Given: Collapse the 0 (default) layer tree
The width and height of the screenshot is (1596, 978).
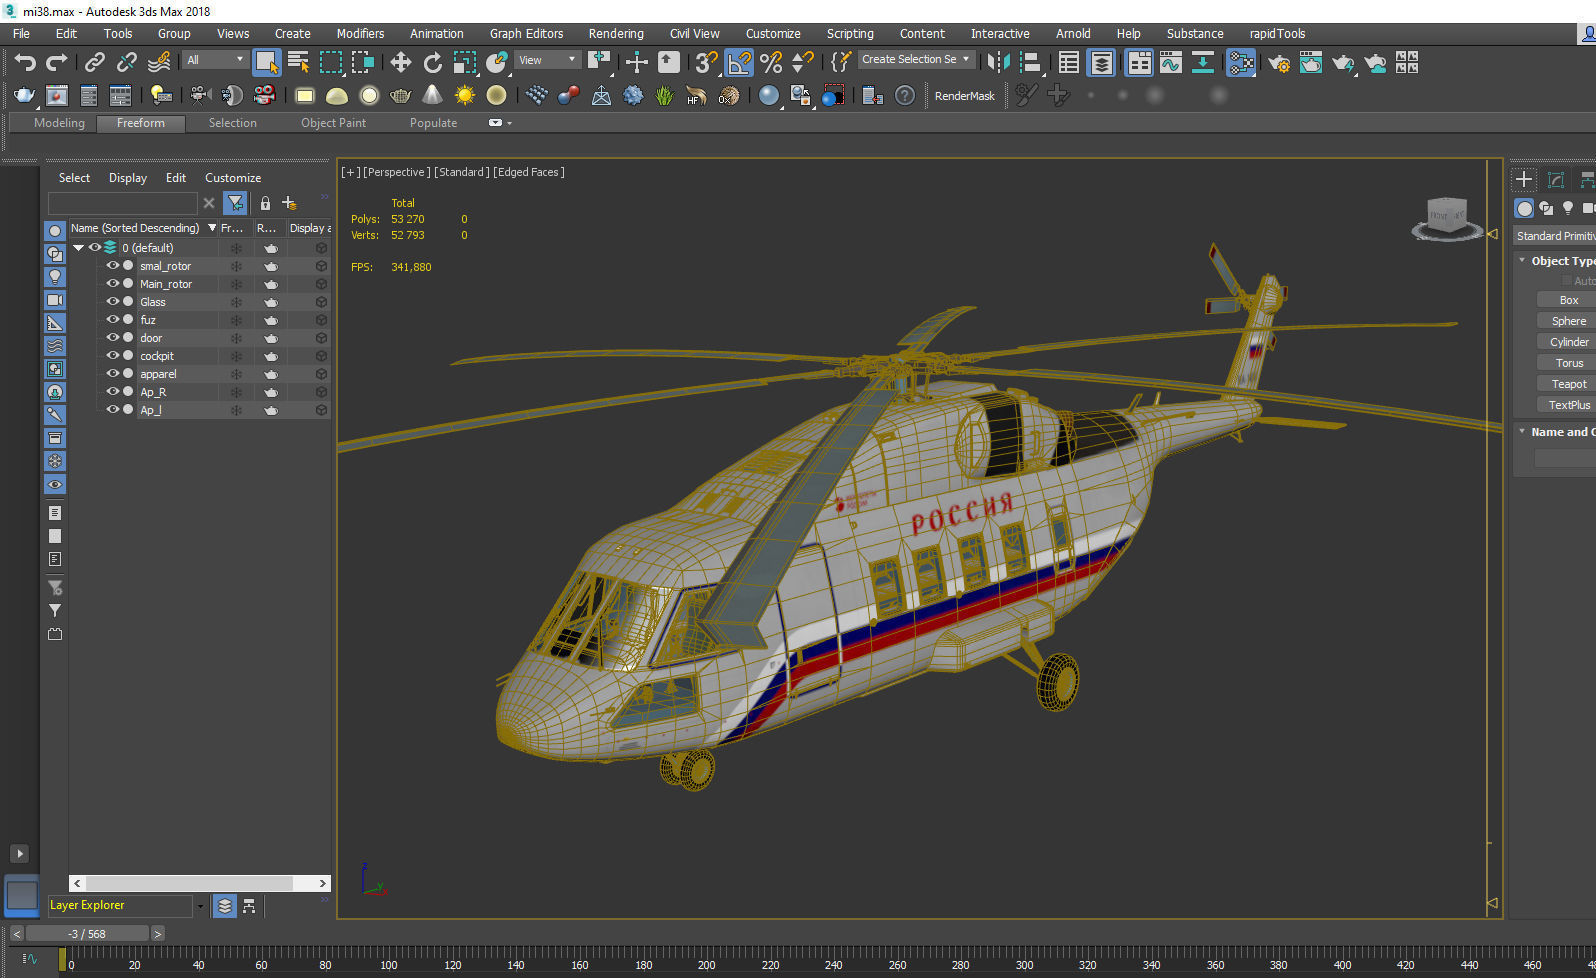Looking at the screenshot, I should point(78,248).
